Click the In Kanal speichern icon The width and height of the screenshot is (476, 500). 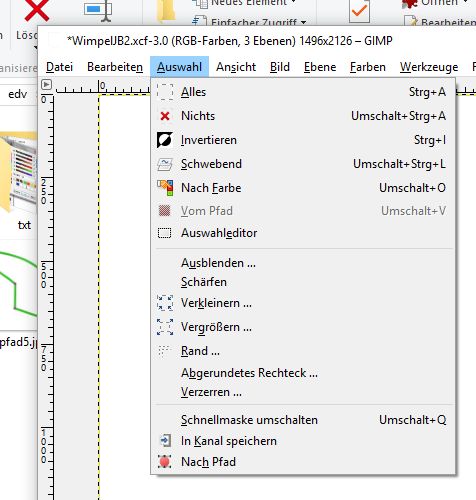165,441
